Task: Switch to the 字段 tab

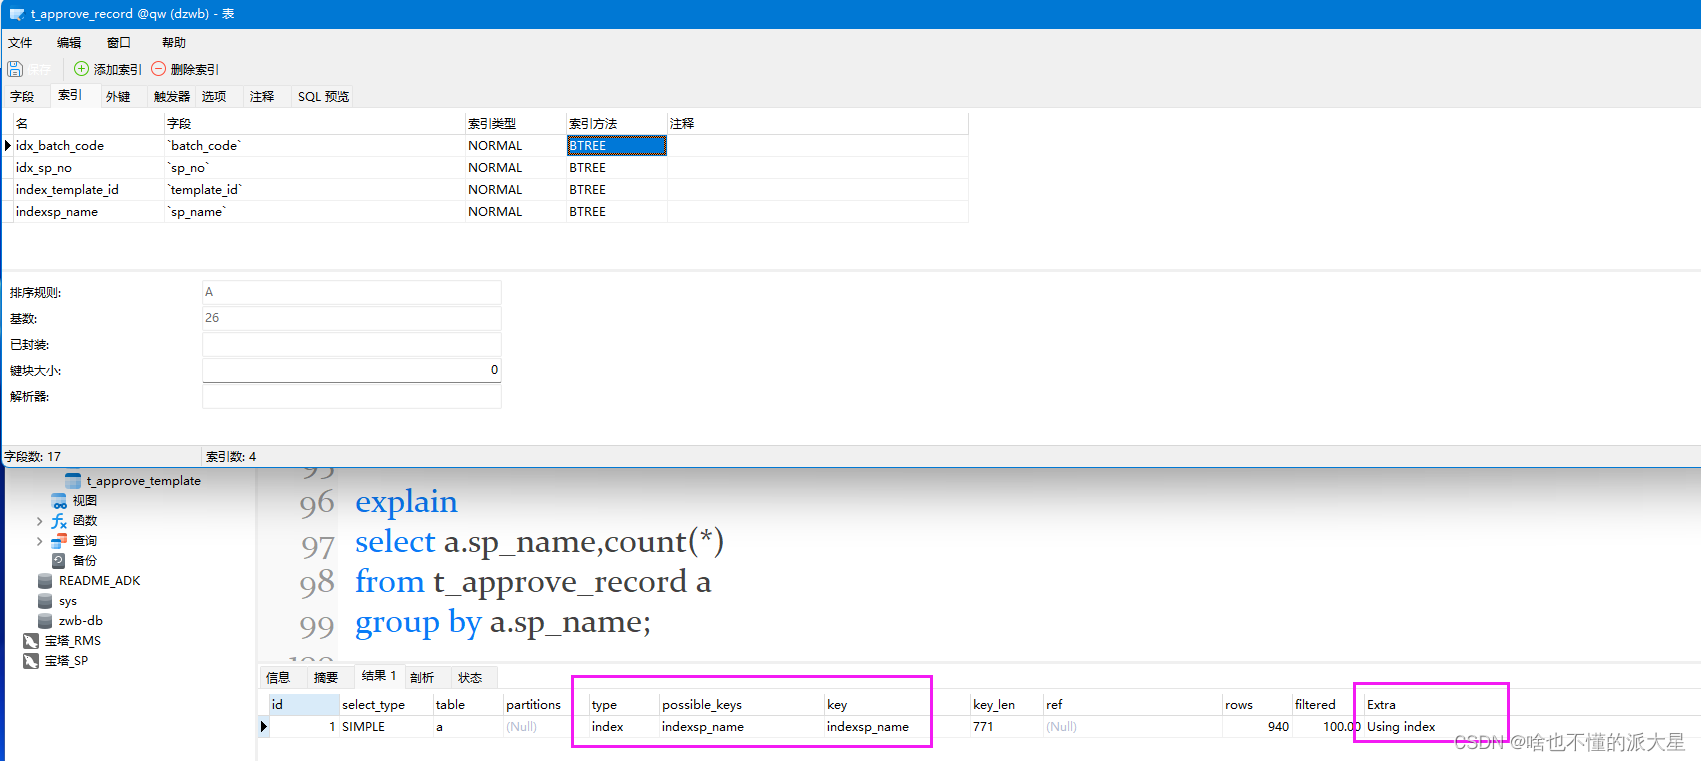Action: (22, 97)
